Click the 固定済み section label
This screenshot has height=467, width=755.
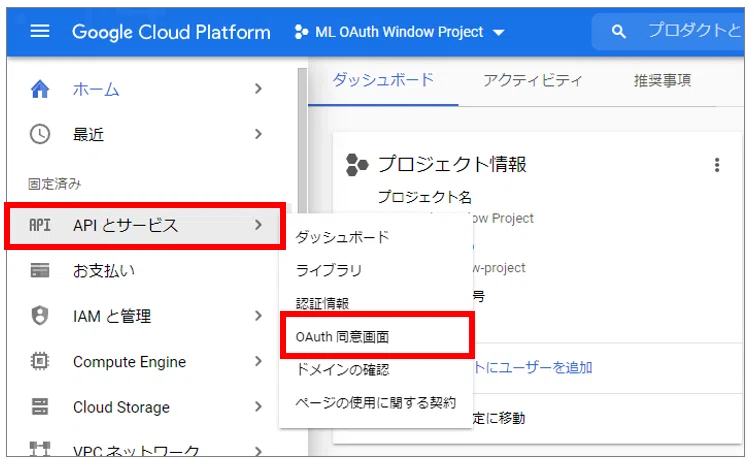coord(54,183)
